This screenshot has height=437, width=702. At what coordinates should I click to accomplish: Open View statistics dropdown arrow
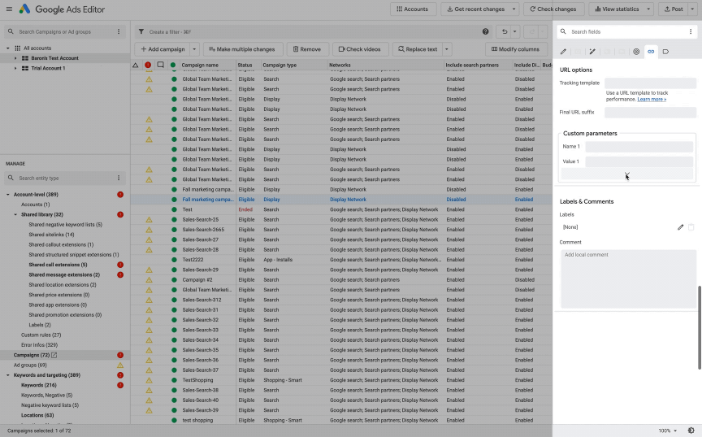(648, 9)
